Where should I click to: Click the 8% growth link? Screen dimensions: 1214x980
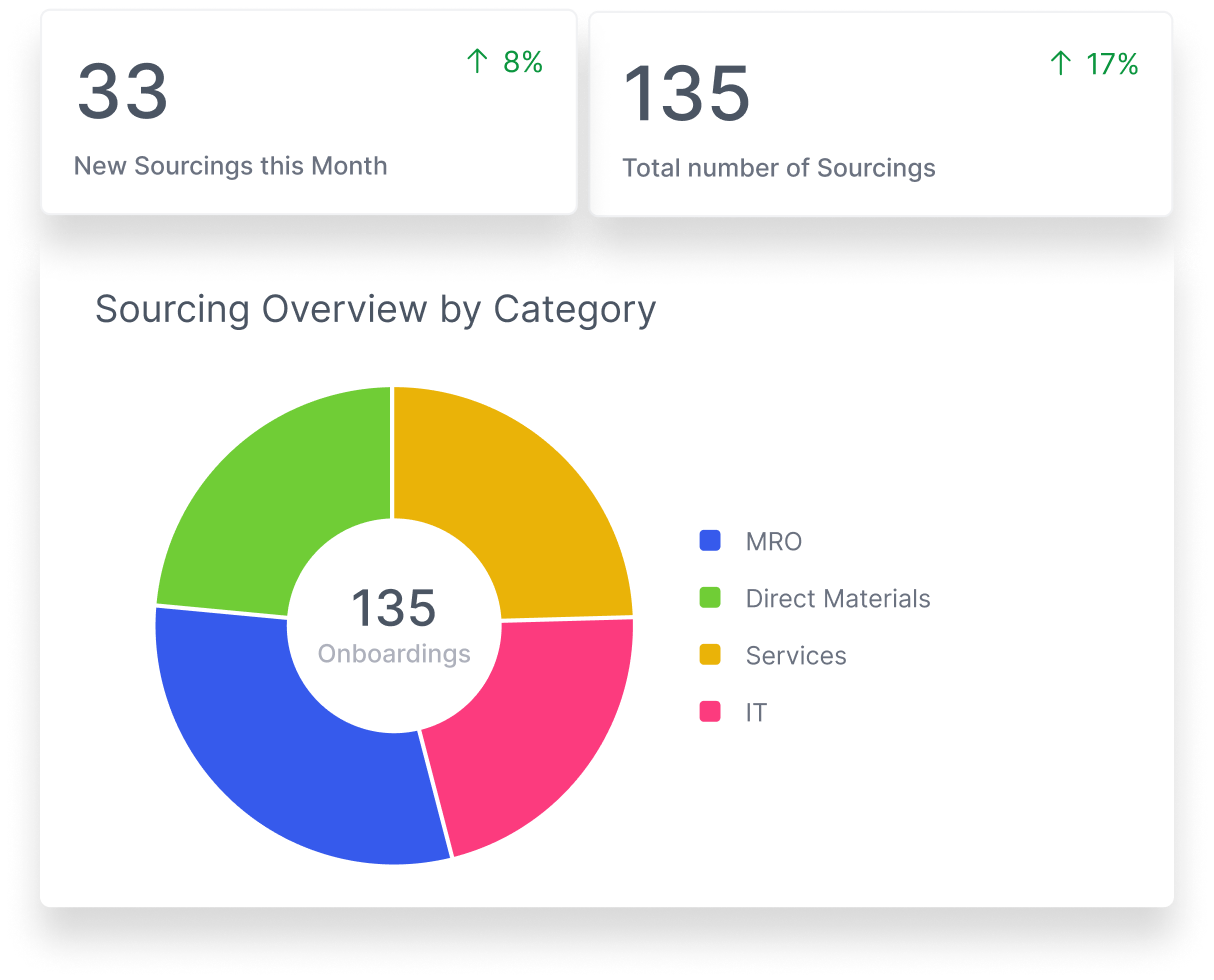coord(521,62)
